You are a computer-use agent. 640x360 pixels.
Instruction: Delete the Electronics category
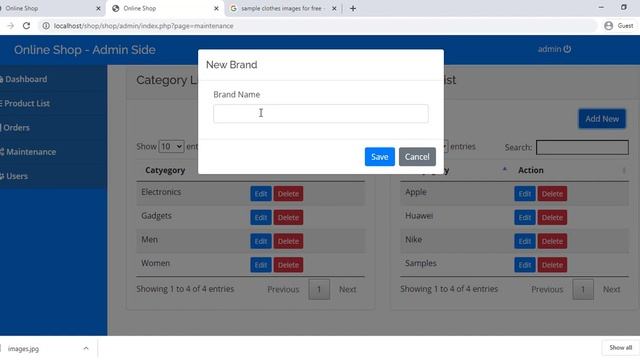coord(288,194)
